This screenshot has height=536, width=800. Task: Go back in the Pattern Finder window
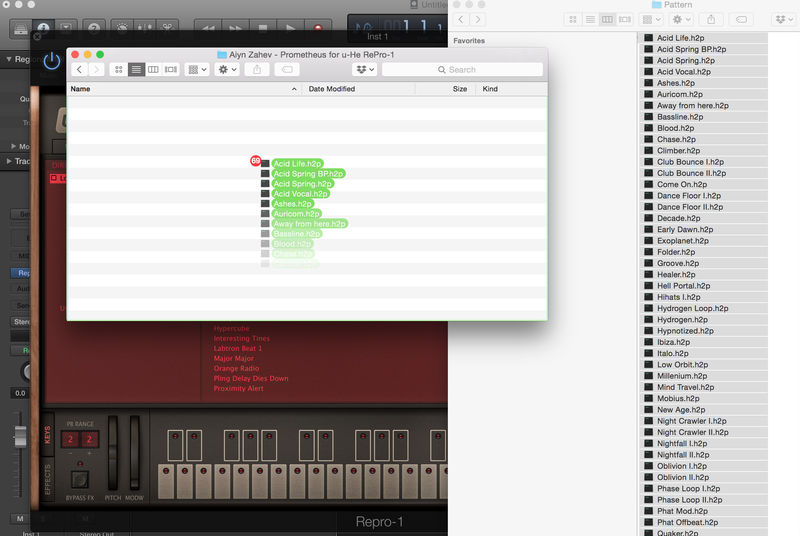461,19
